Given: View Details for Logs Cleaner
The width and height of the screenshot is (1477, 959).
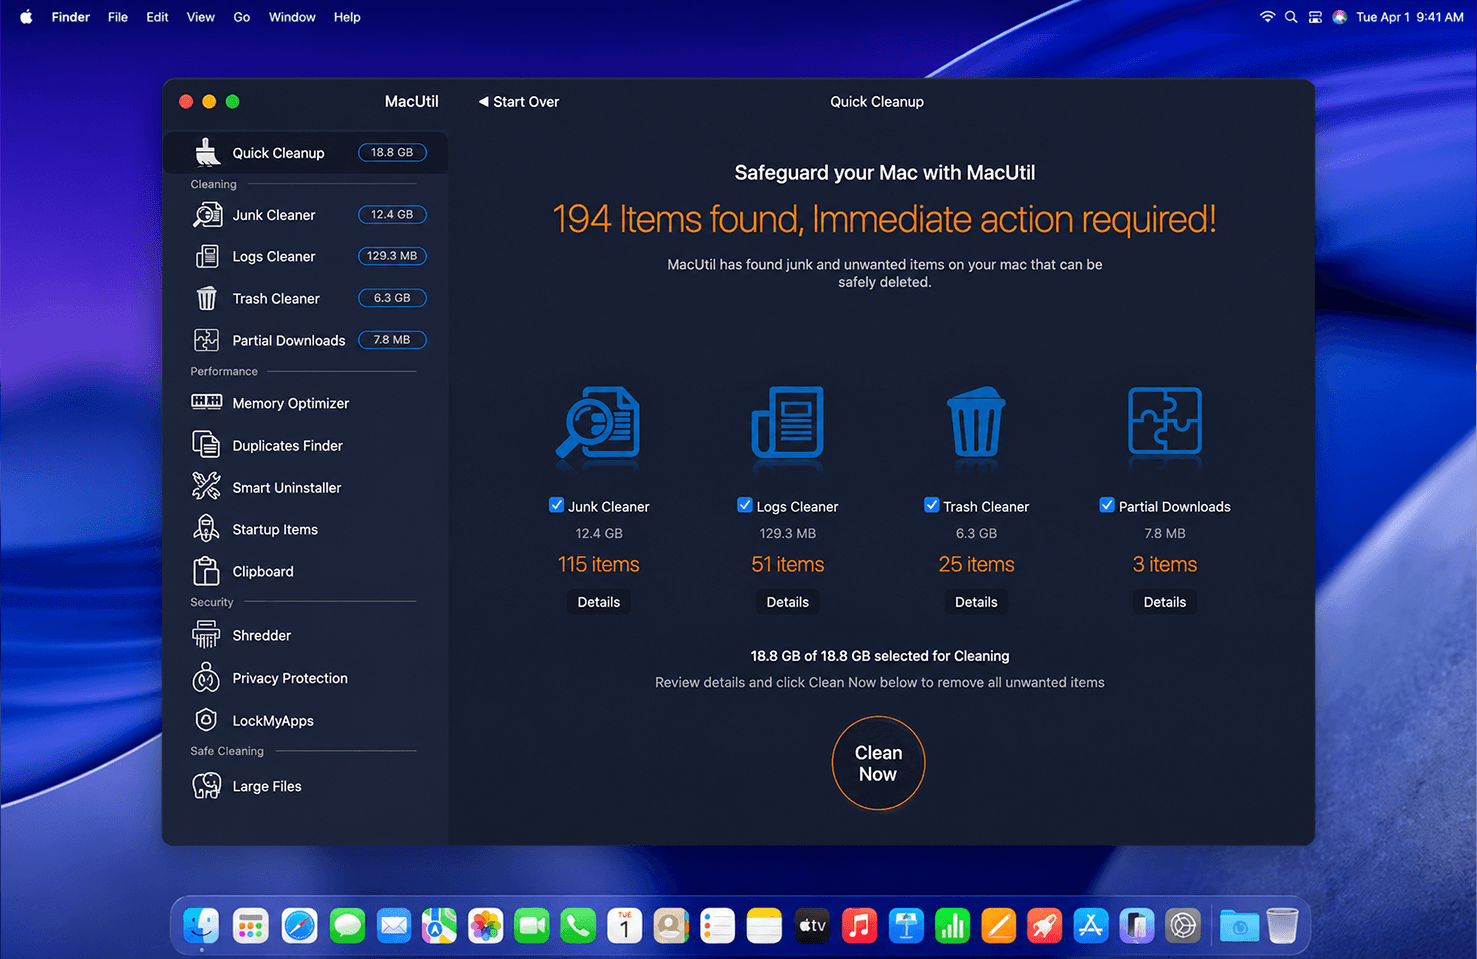Looking at the screenshot, I should coord(788,602).
